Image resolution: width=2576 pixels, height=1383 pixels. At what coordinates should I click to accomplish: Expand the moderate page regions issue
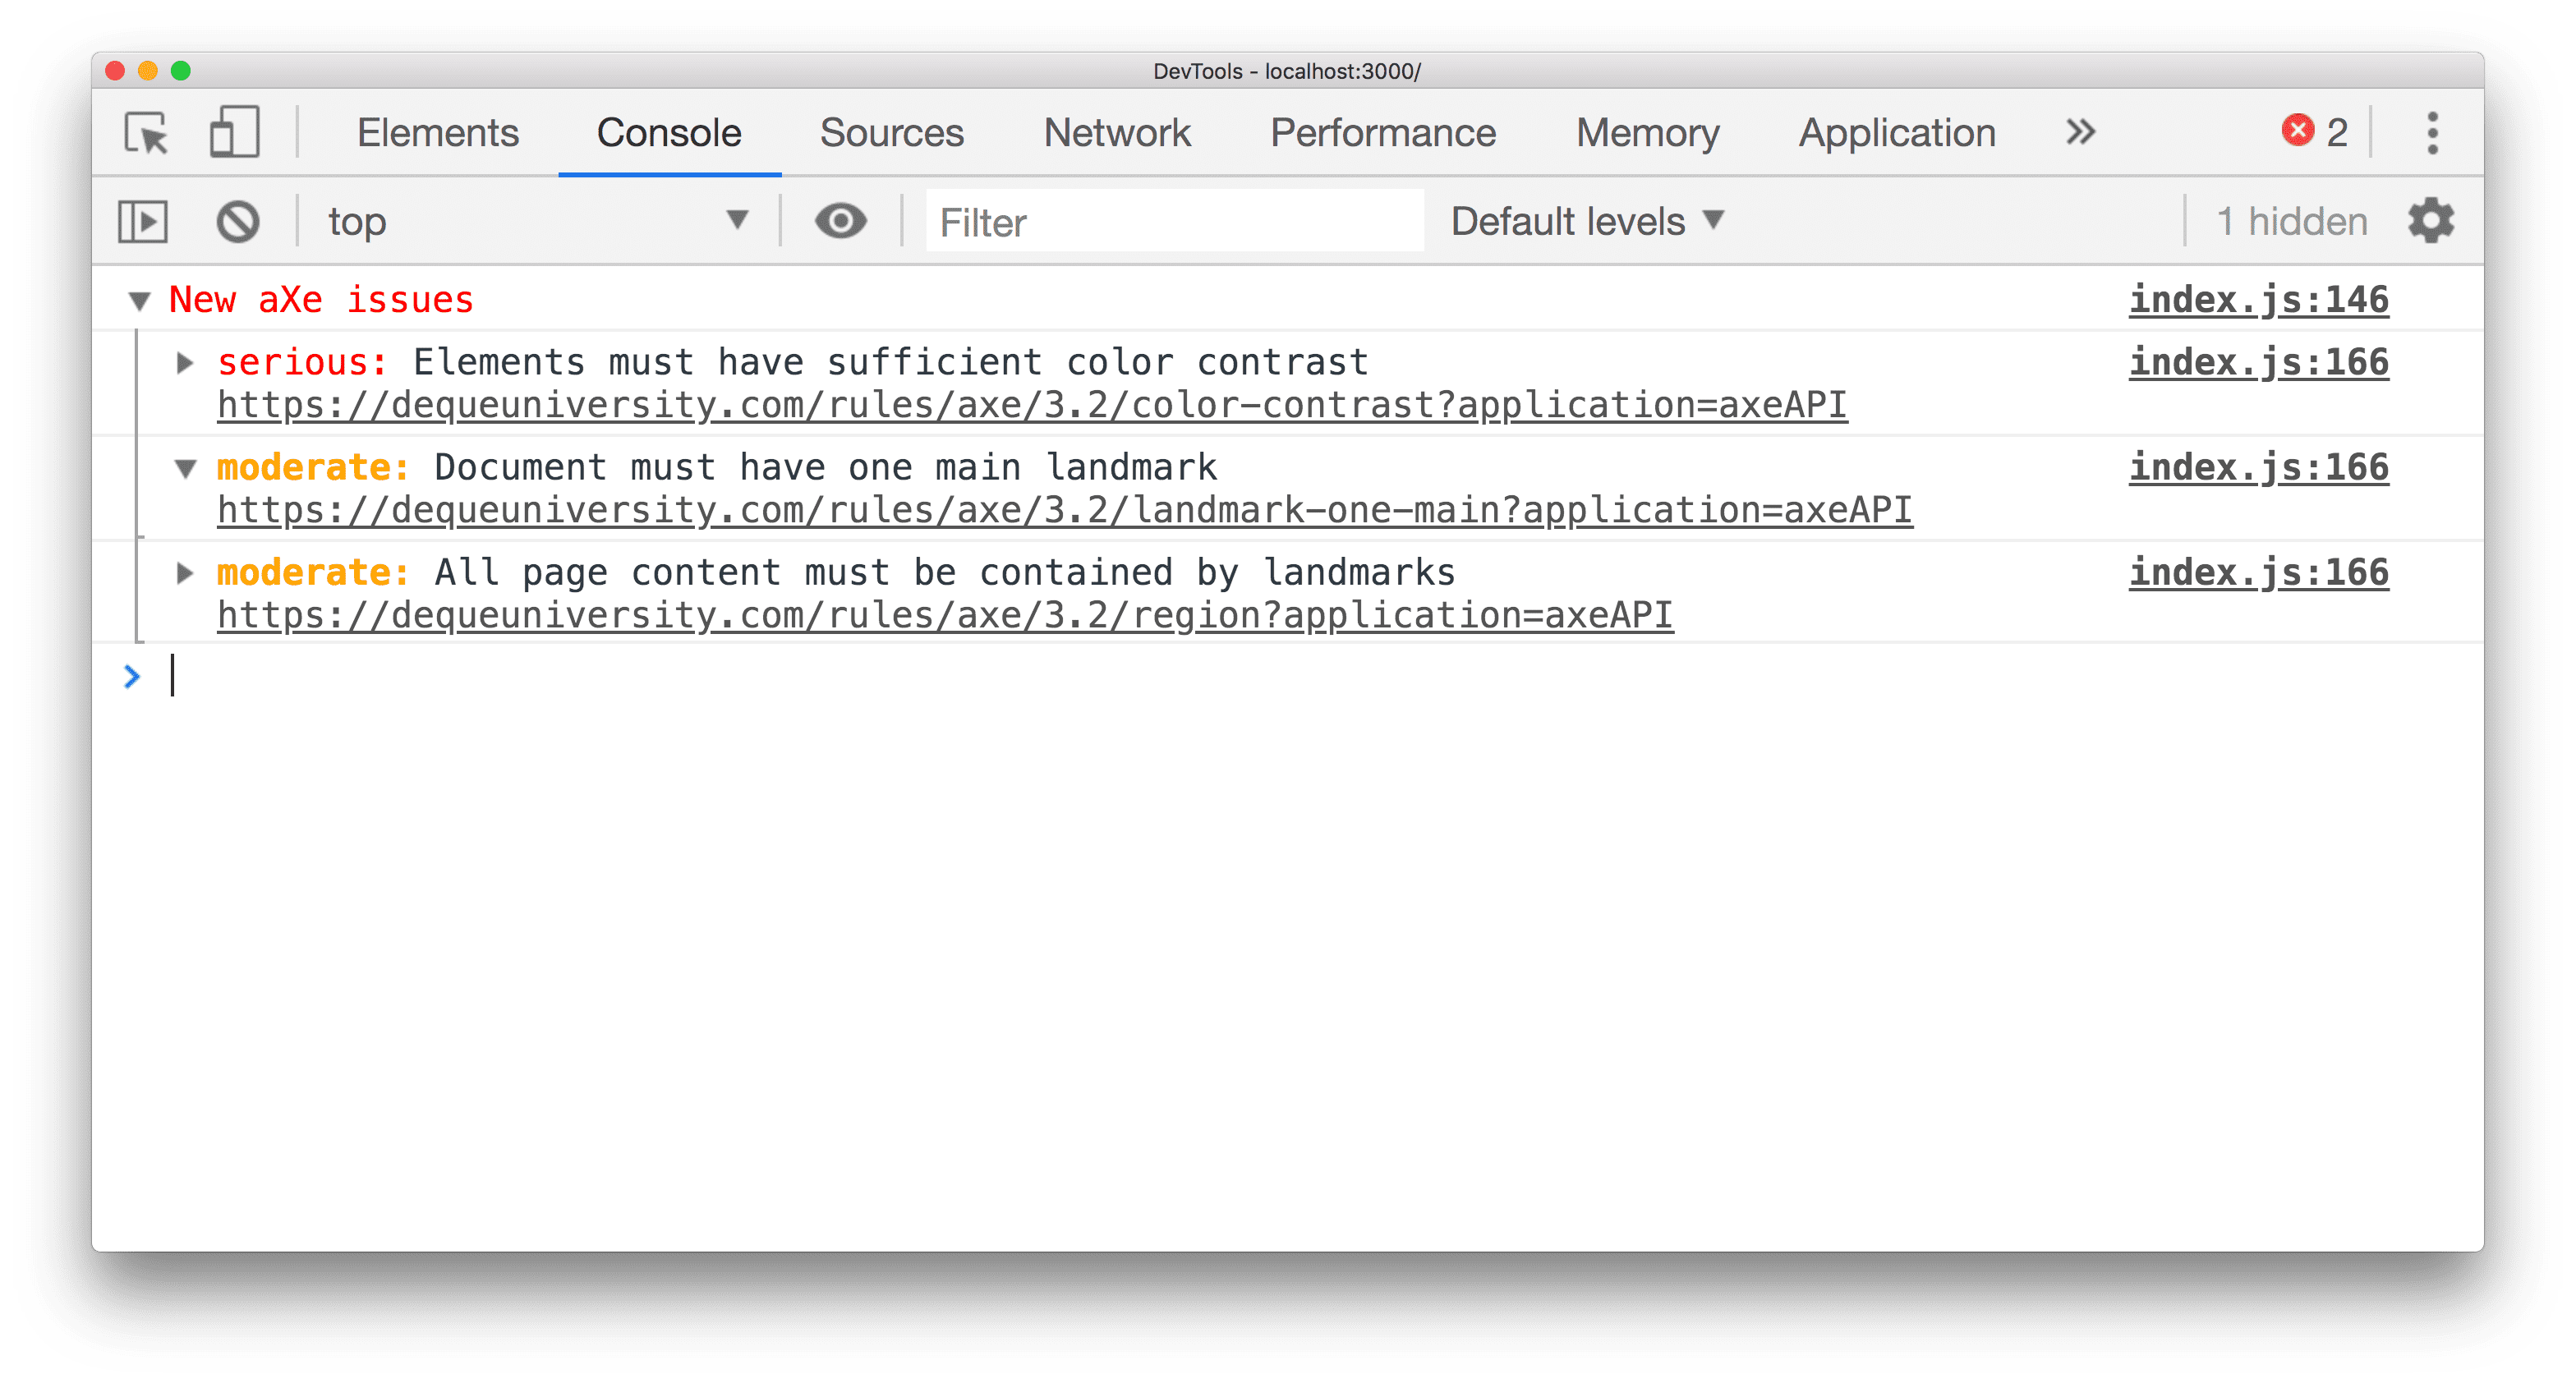[x=186, y=572]
